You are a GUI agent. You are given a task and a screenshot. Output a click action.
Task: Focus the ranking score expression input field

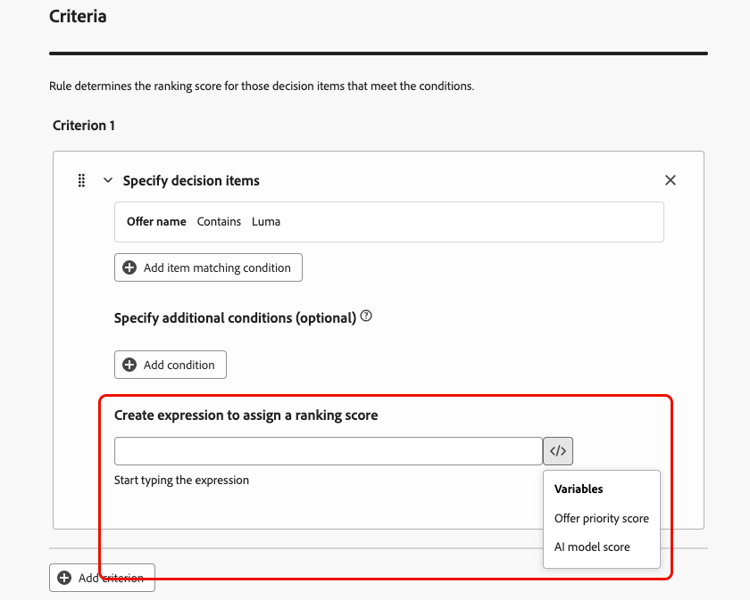click(x=328, y=451)
